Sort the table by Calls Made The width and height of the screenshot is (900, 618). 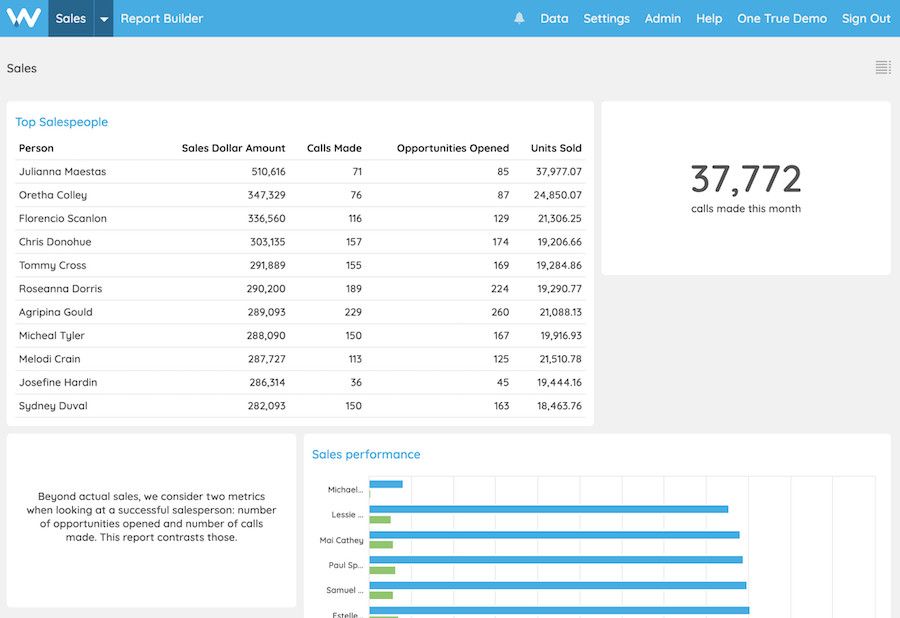pos(335,147)
